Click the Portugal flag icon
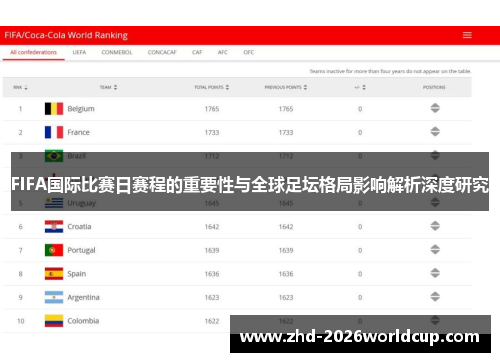Image resolution: width=500 pixels, height=362 pixels. (54, 250)
